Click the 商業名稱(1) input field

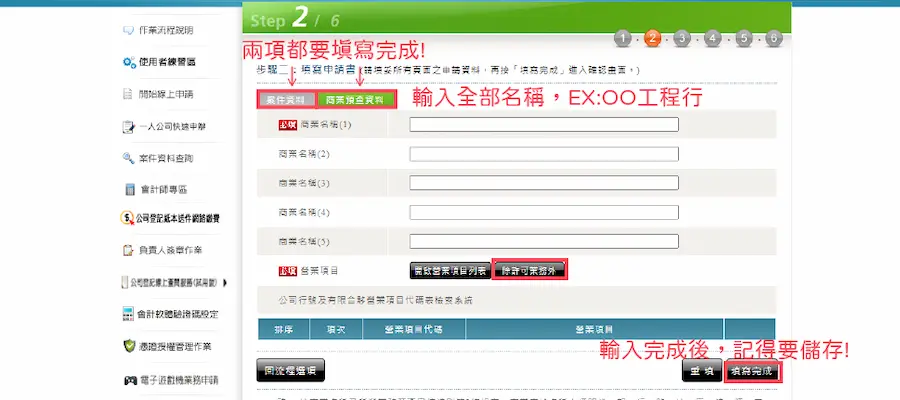pyautogui.click(x=544, y=125)
